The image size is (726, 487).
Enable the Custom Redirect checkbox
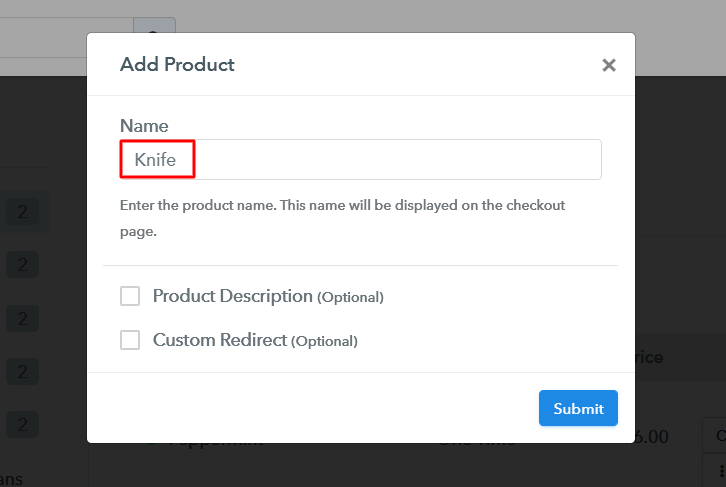click(130, 340)
